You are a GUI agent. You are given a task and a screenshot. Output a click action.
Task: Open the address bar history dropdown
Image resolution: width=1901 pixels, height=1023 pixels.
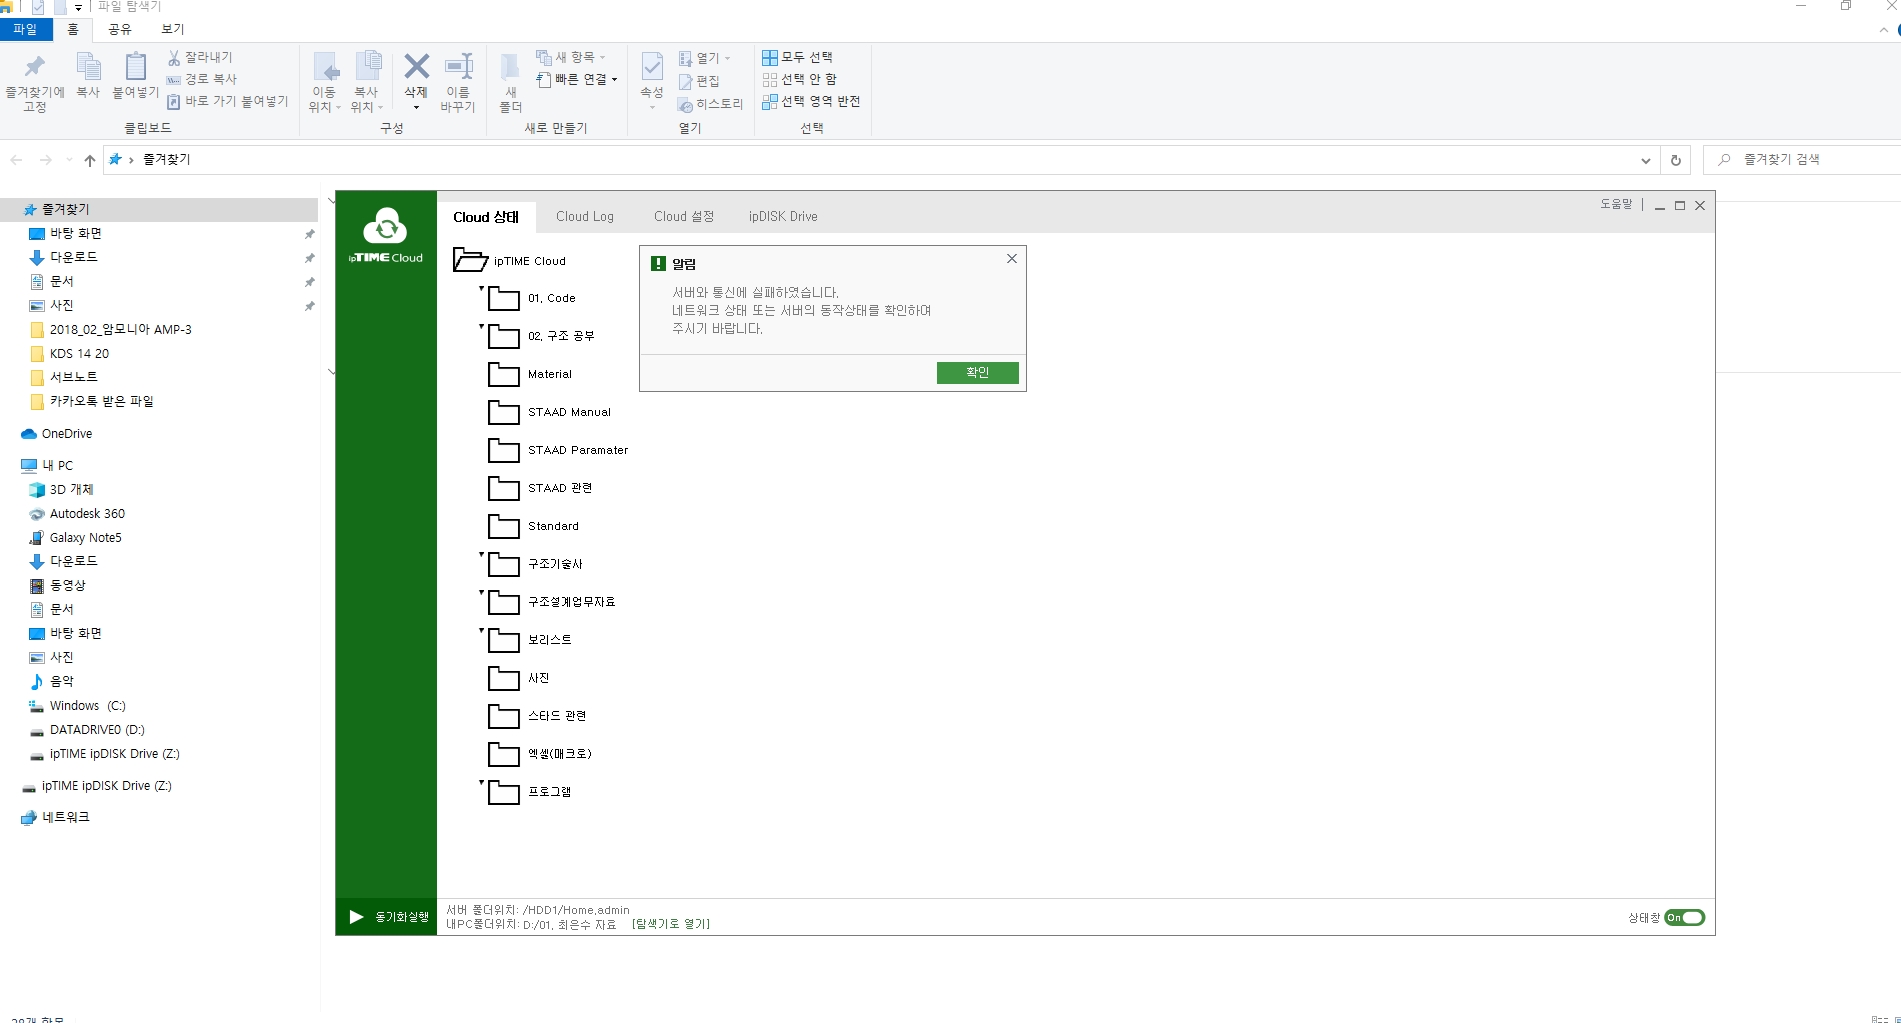(1646, 160)
